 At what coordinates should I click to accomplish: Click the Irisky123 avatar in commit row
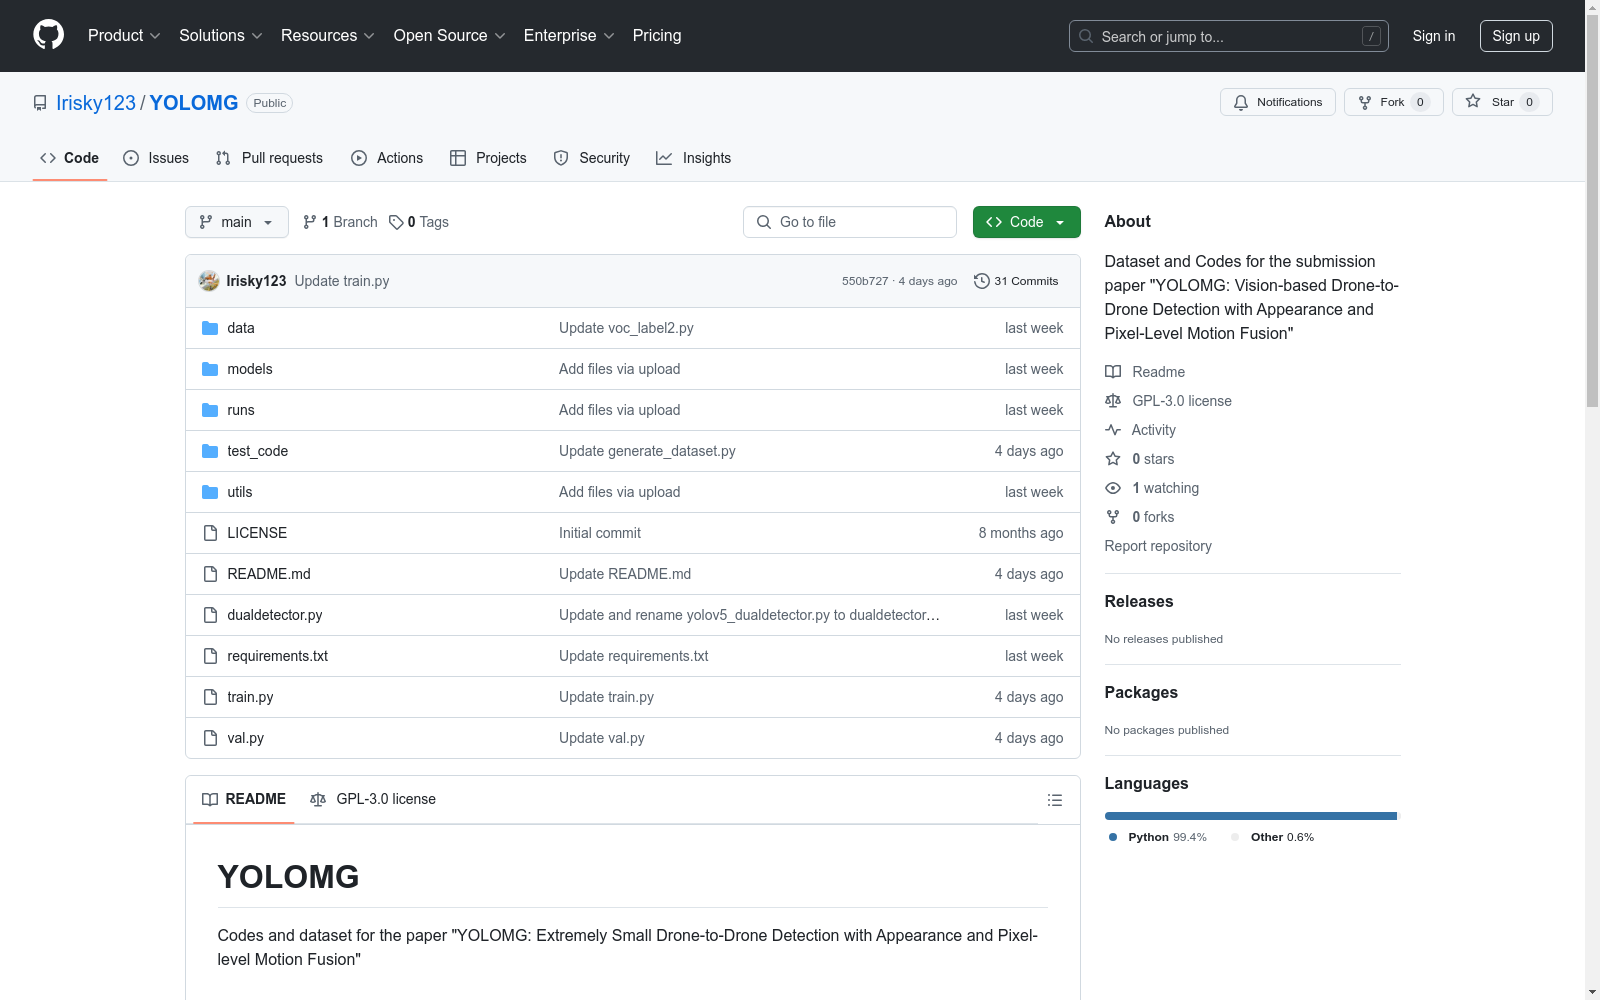pyautogui.click(x=209, y=281)
